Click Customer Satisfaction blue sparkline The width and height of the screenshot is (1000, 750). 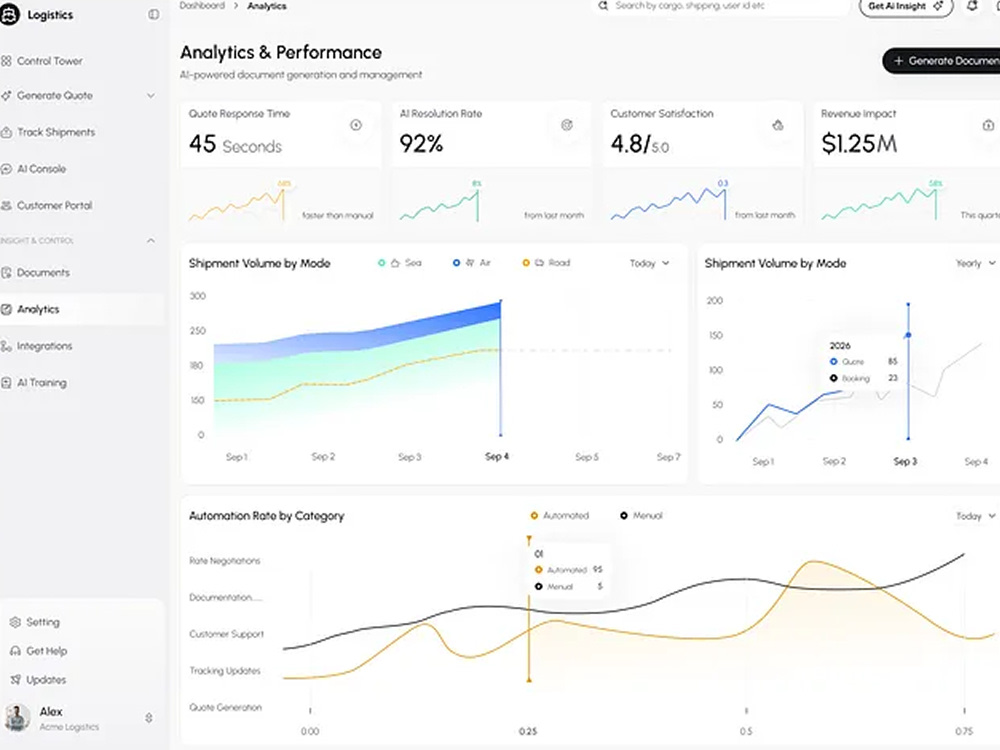(668, 203)
